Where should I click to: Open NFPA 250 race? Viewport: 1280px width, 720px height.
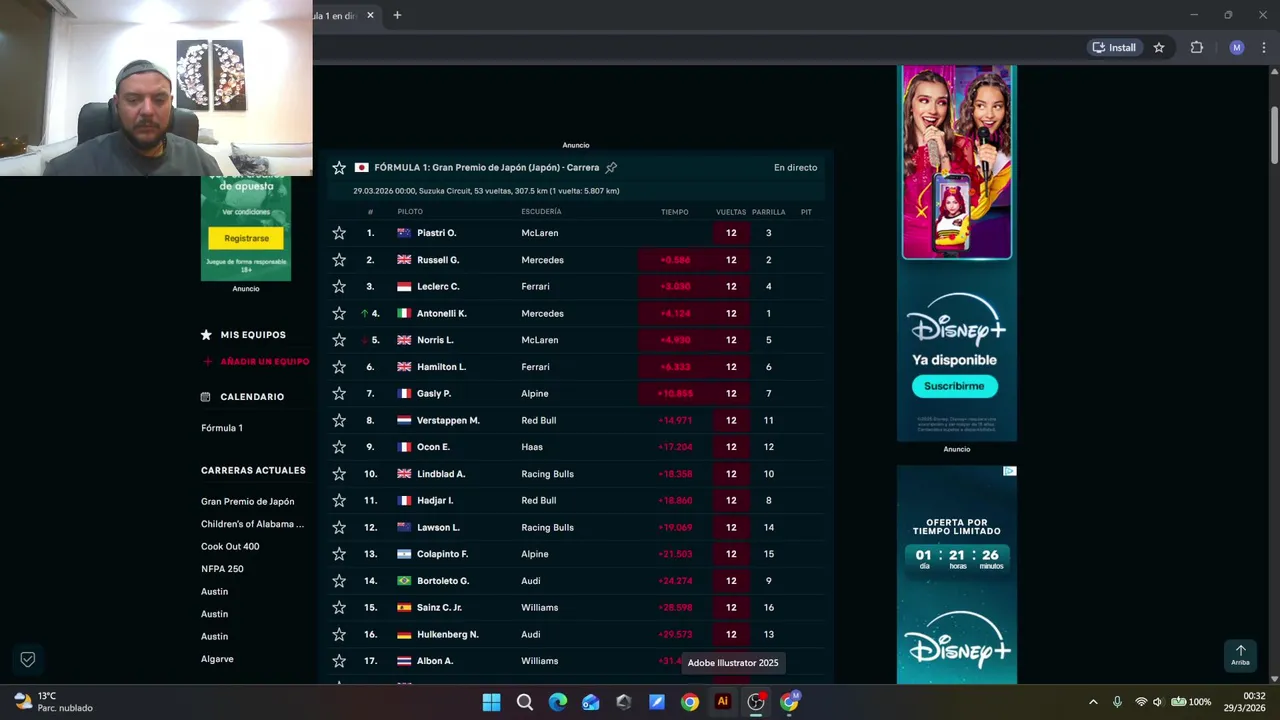tap(222, 569)
